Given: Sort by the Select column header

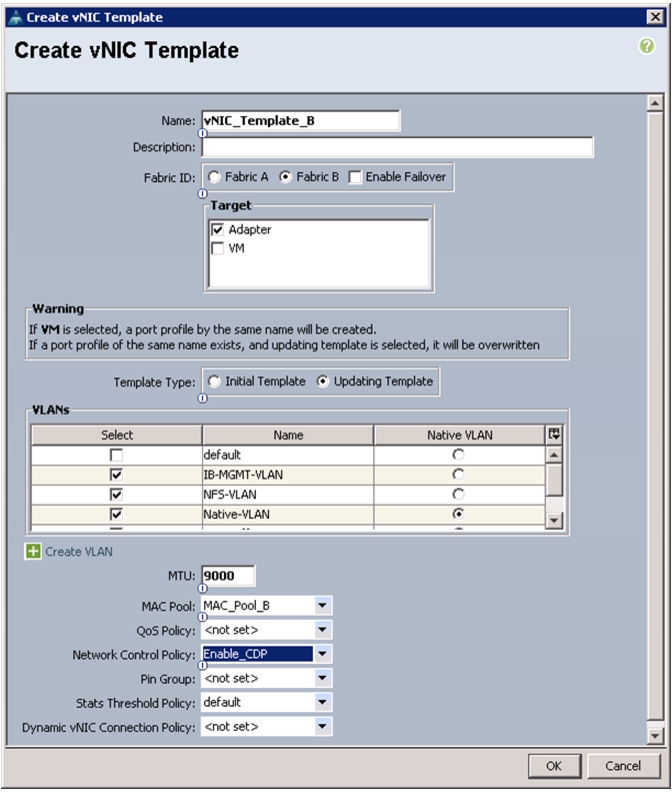Looking at the screenshot, I should [117, 435].
